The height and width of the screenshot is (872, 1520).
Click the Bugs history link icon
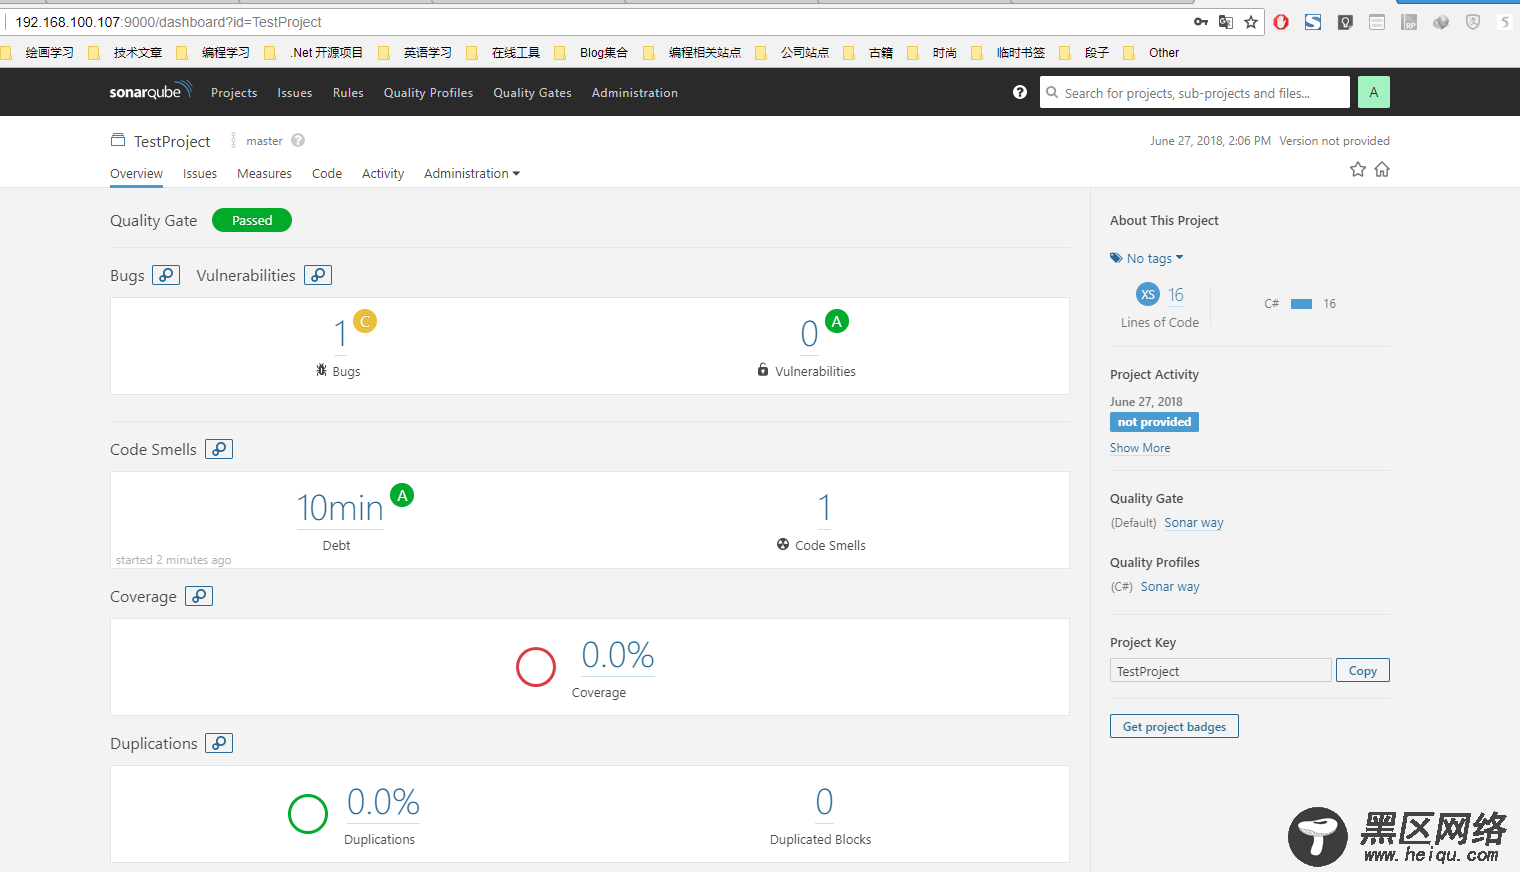166,275
